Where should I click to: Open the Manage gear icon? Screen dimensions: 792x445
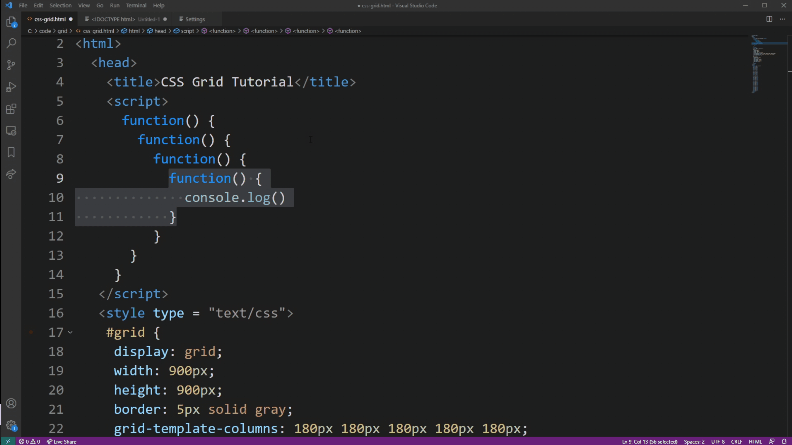11,425
